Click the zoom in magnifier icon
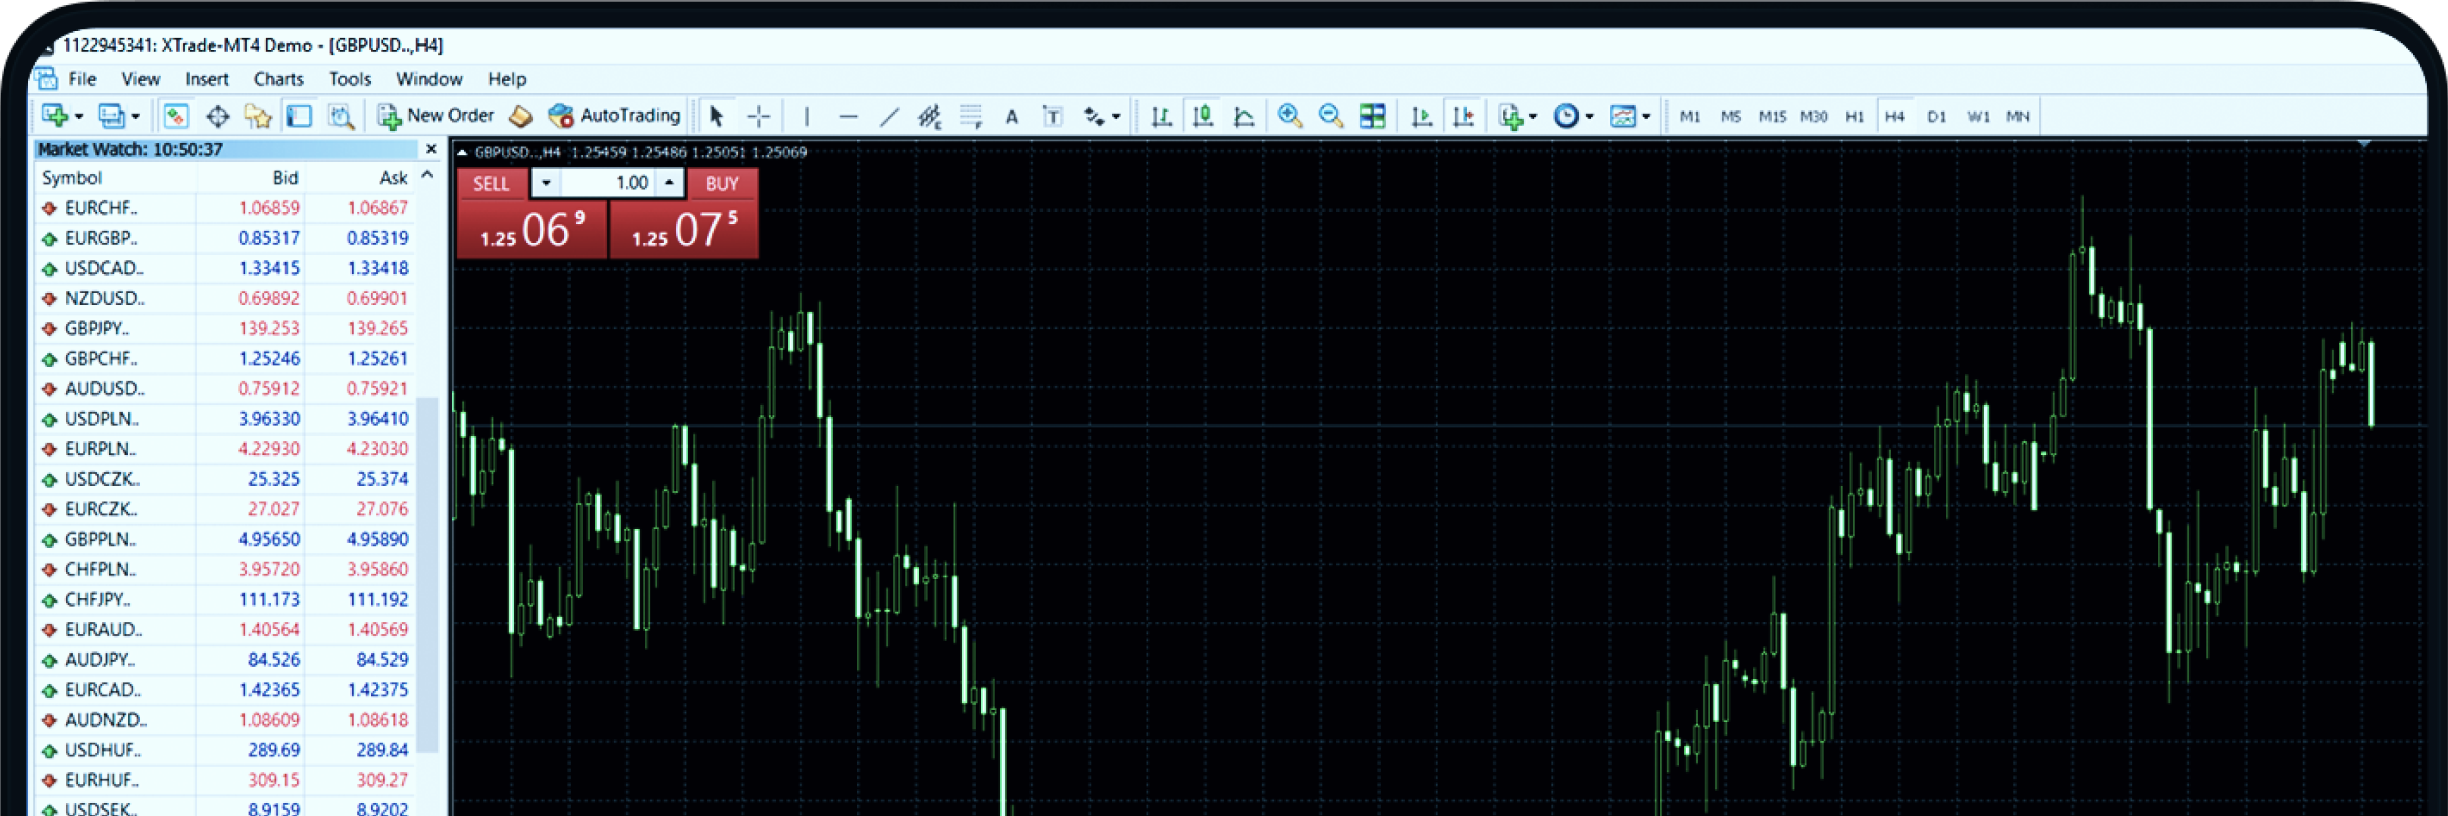The width and height of the screenshot is (2448, 816). (1289, 117)
